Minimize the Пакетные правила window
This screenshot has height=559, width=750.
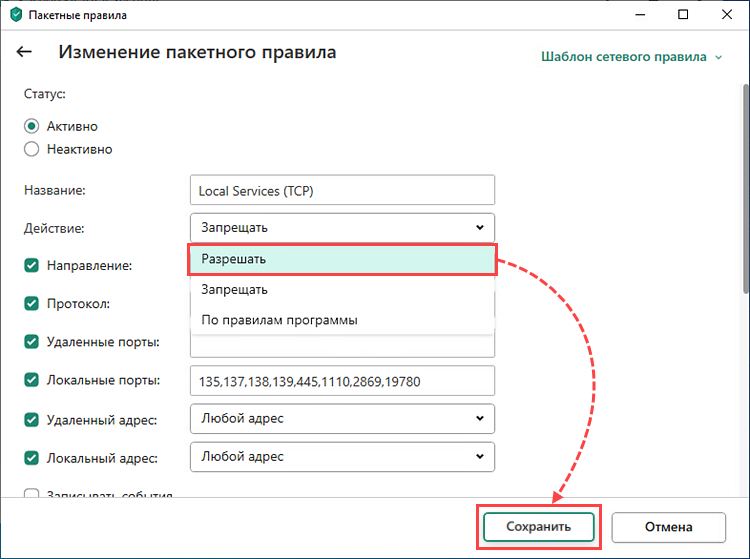(x=640, y=15)
